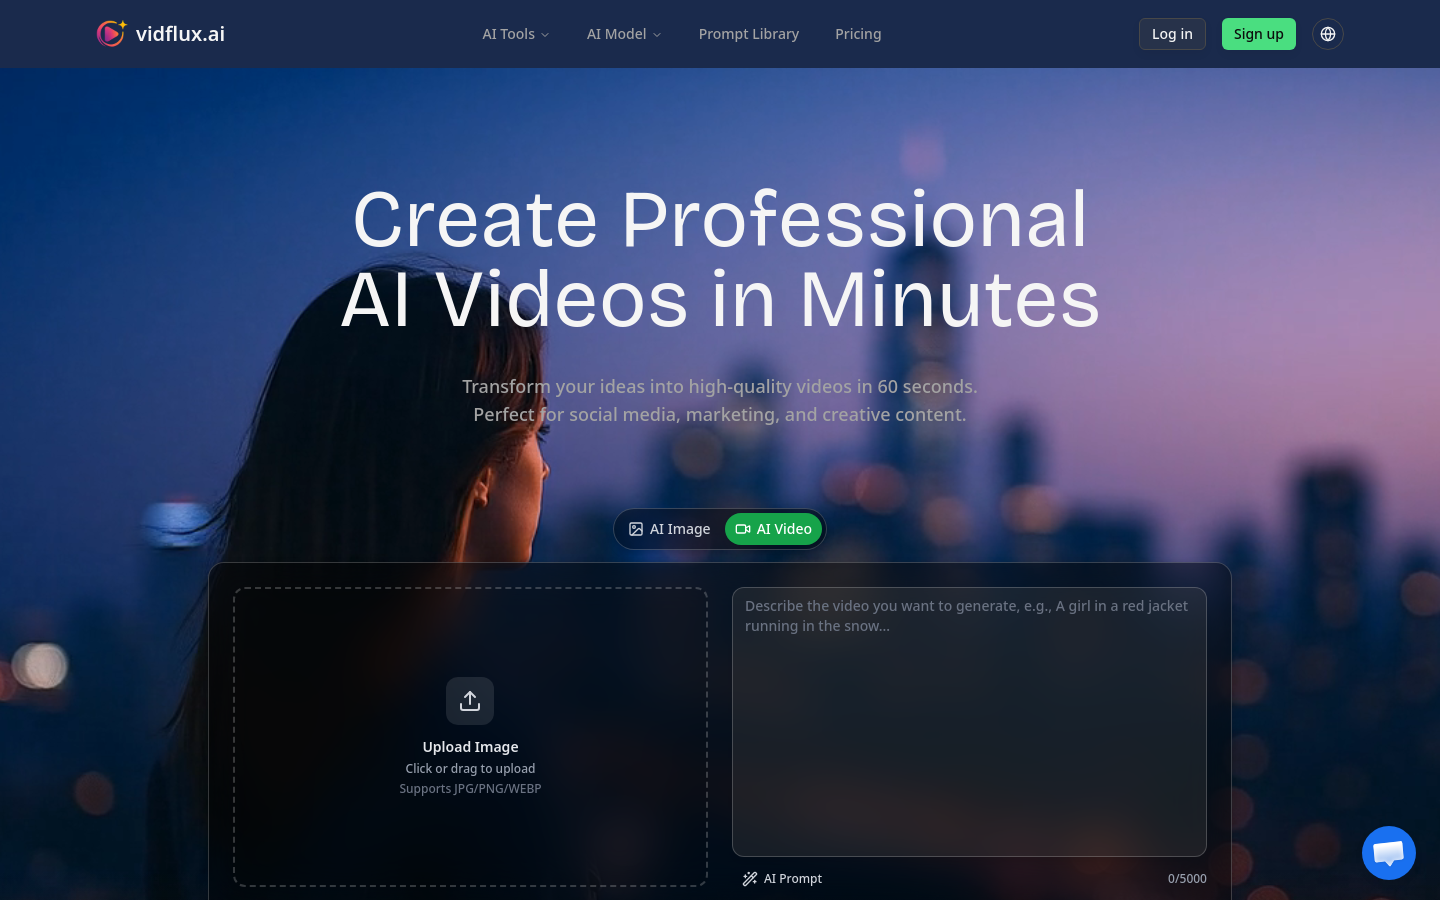
Task: Expand the AI Model dropdown menu
Action: point(624,34)
